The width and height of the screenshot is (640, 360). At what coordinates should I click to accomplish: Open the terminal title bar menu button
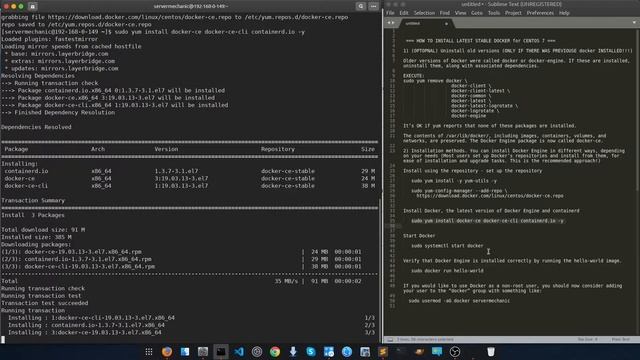[x=373, y=6]
